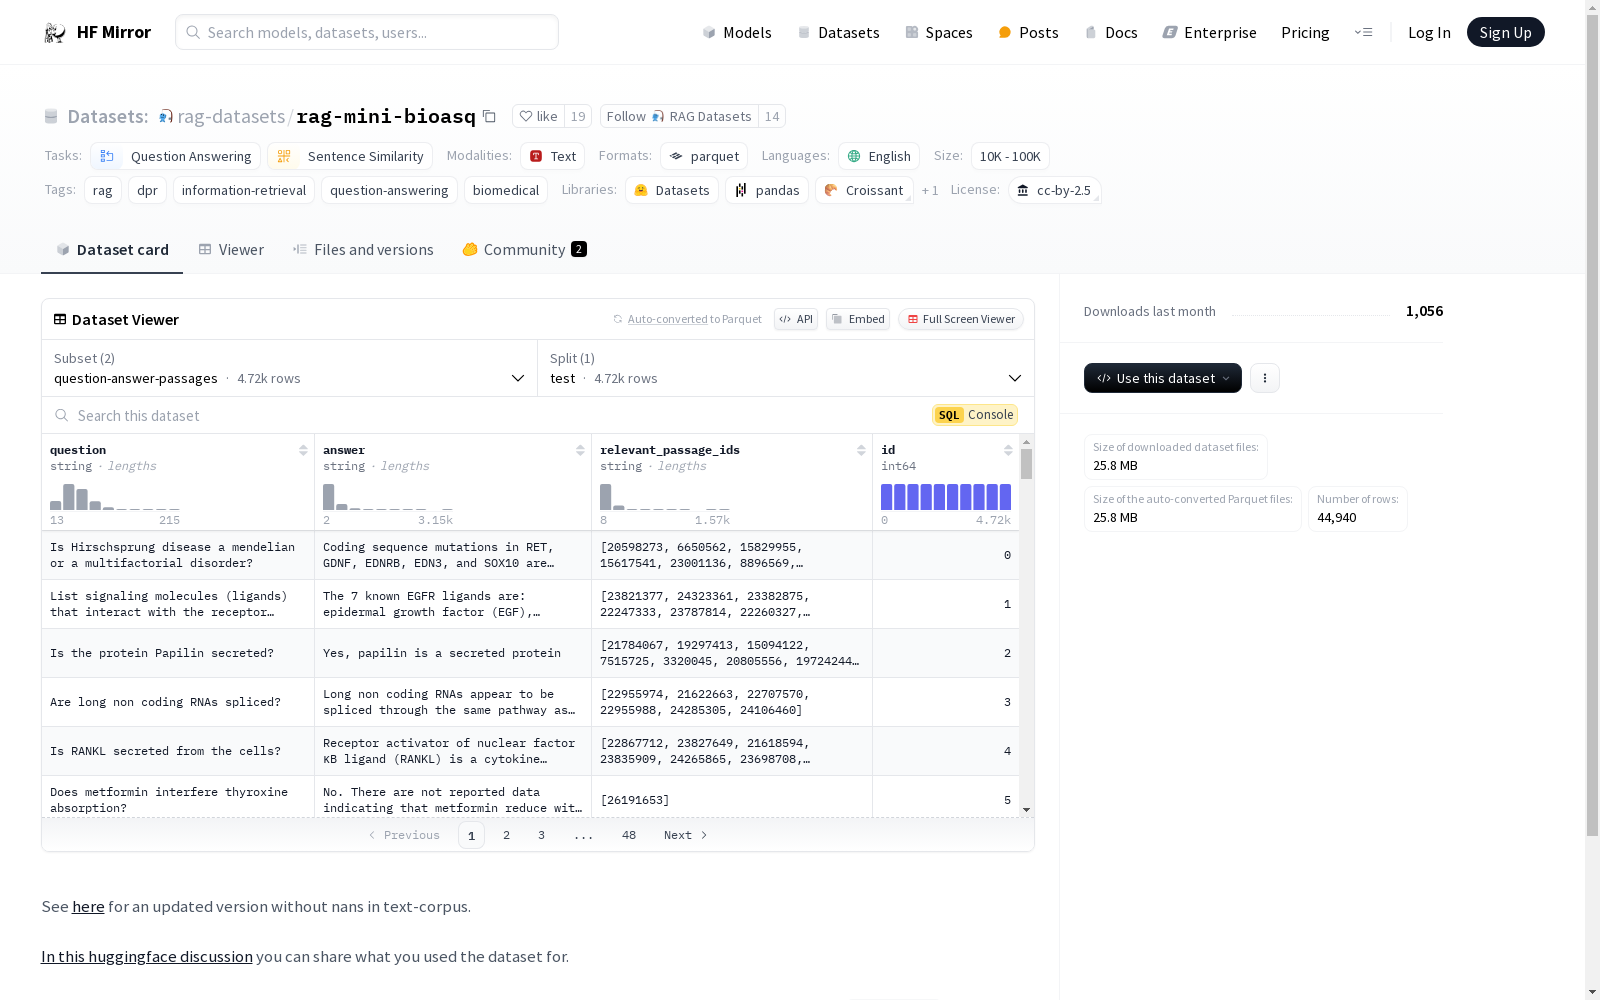Click the English language tag
Image resolution: width=1600 pixels, height=1000 pixels.
(x=879, y=156)
